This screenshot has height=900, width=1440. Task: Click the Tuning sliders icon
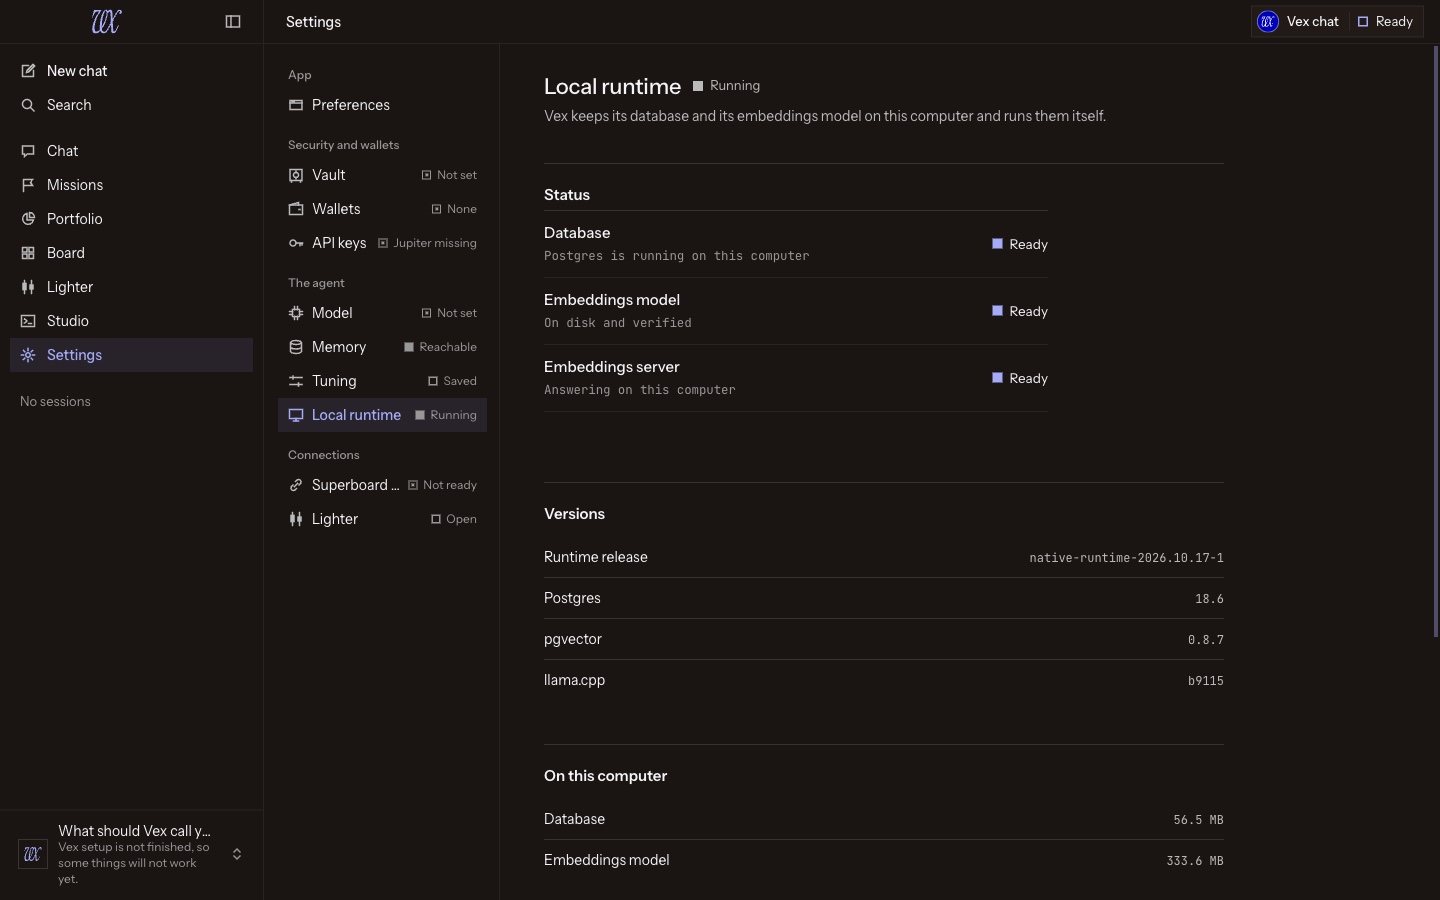[x=296, y=381]
